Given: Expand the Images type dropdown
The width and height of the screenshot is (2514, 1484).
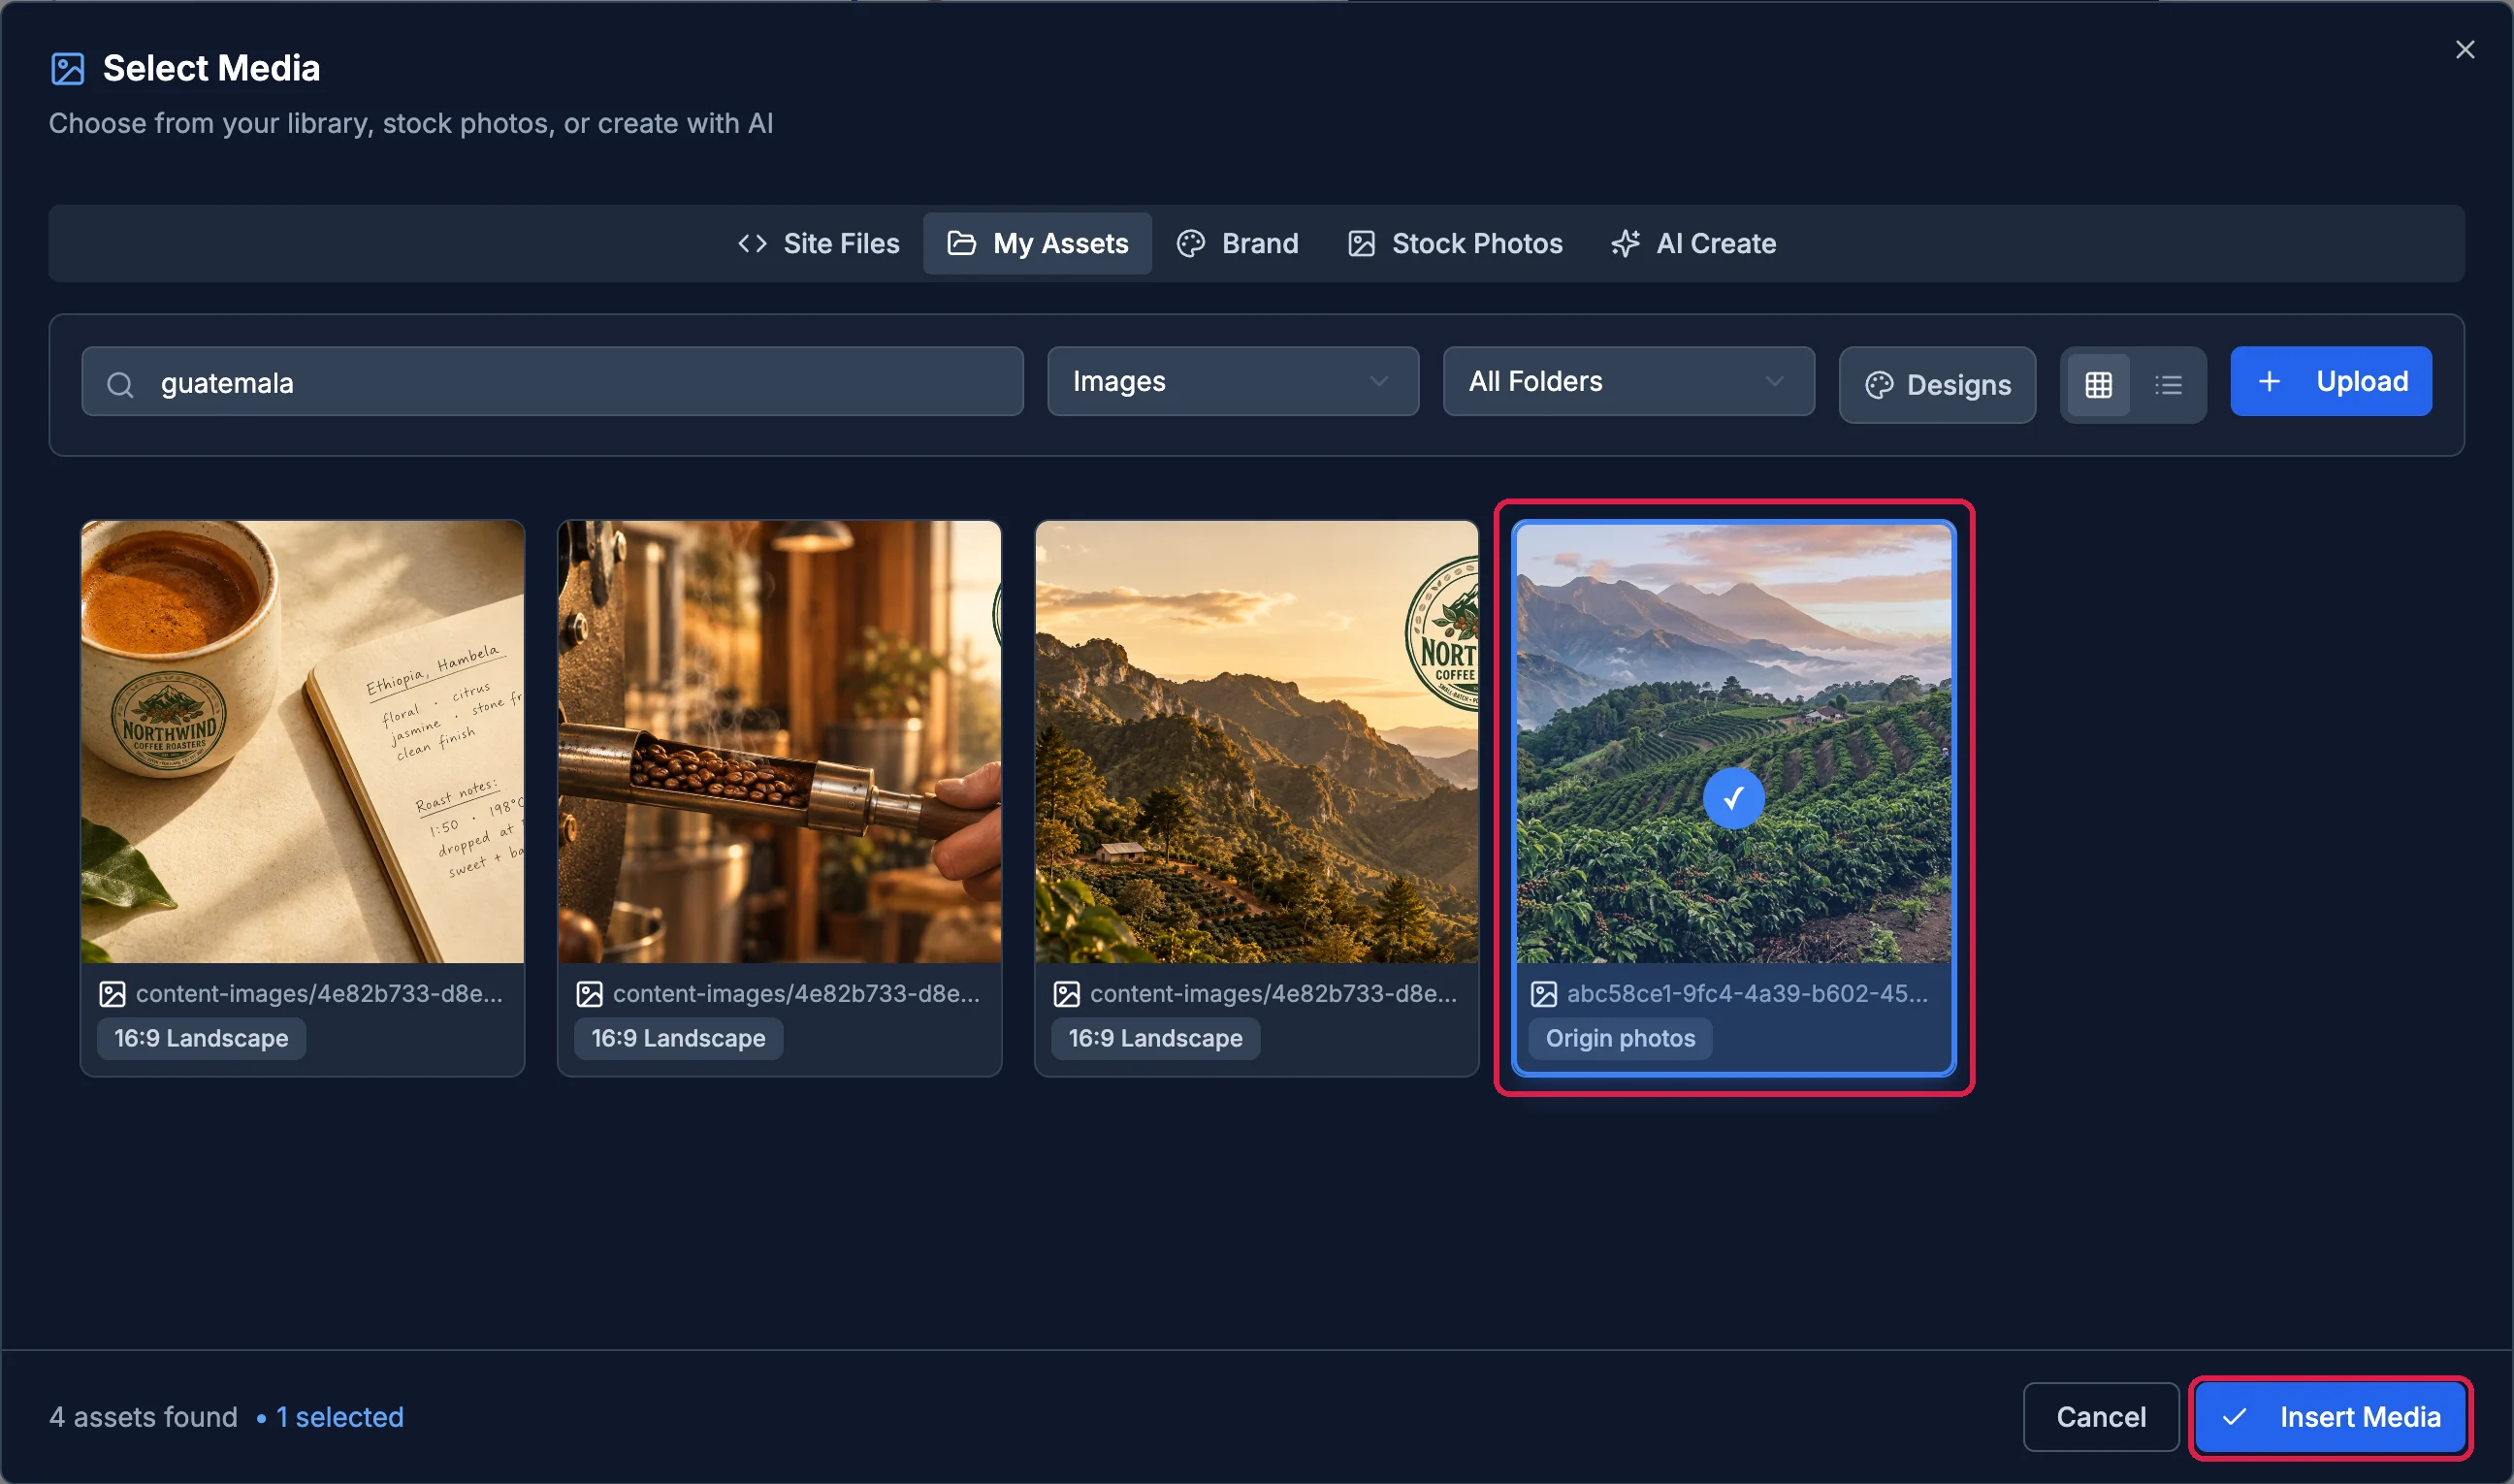Looking at the screenshot, I should tap(1232, 381).
